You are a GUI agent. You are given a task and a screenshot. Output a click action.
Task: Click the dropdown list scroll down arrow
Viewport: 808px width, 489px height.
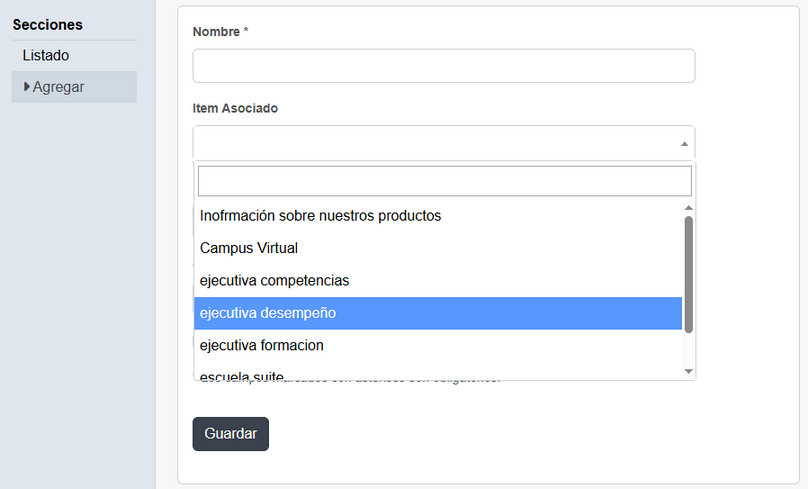click(x=688, y=371)
